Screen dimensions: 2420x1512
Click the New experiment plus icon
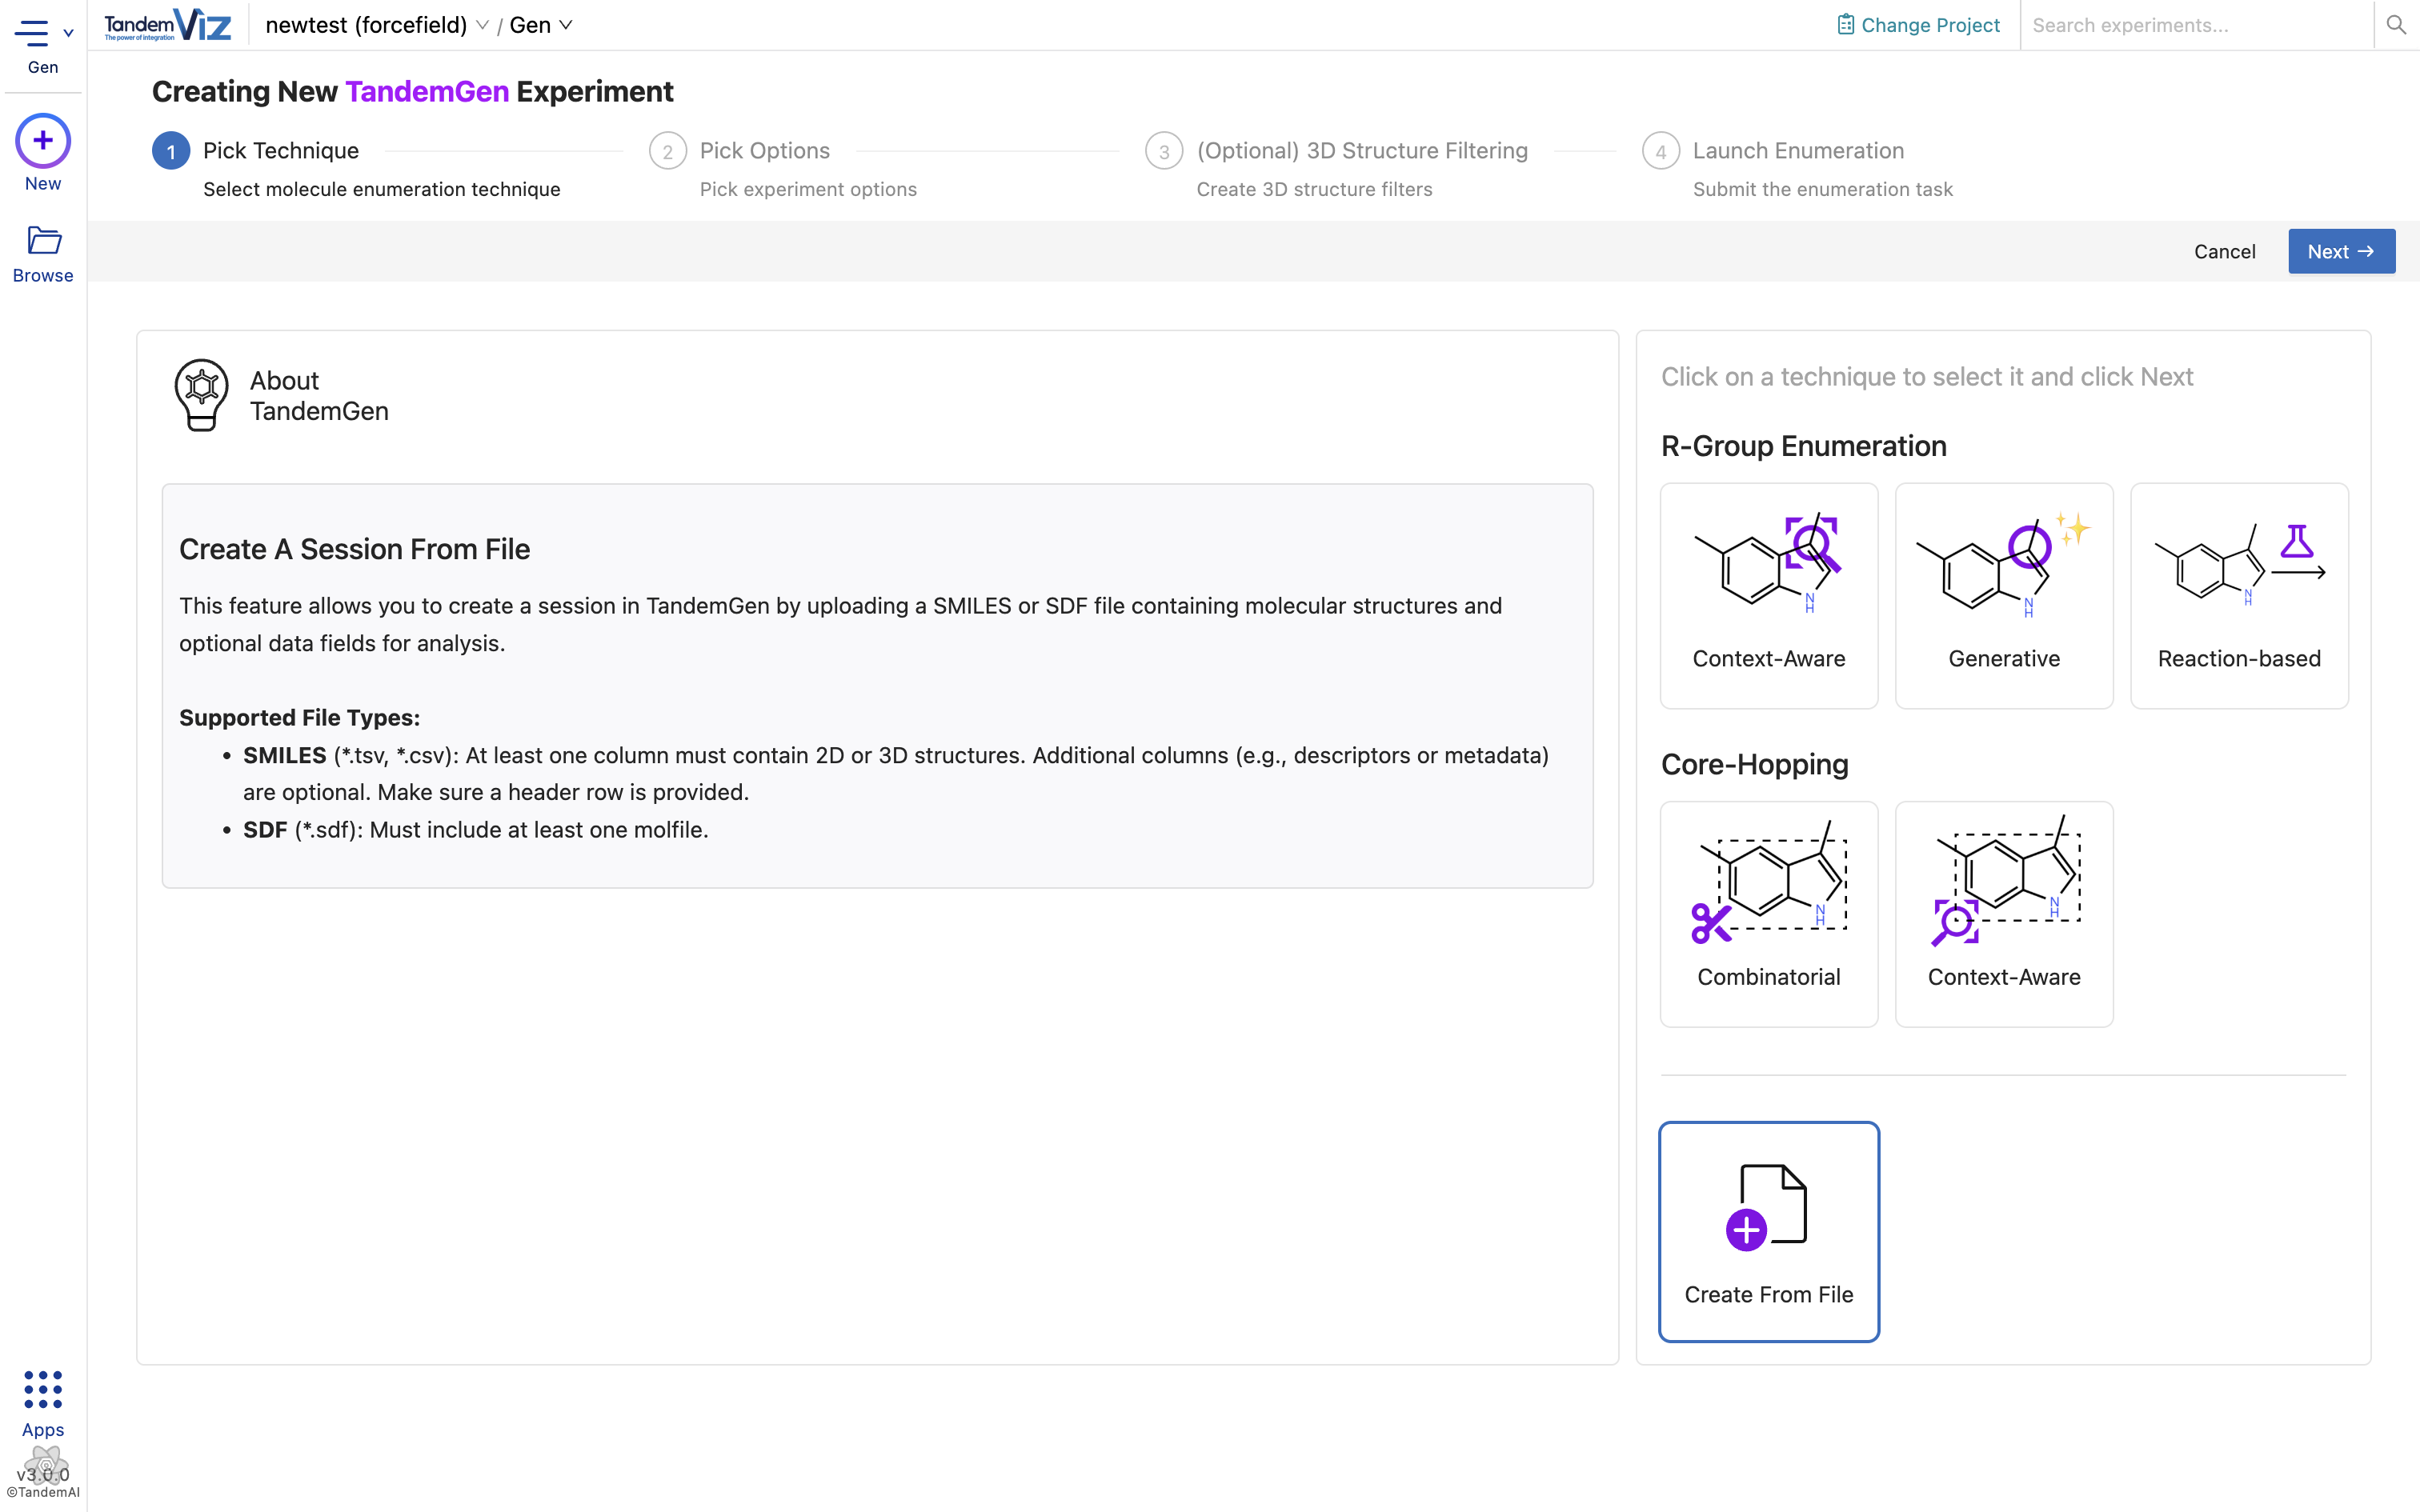click(43, 141)
